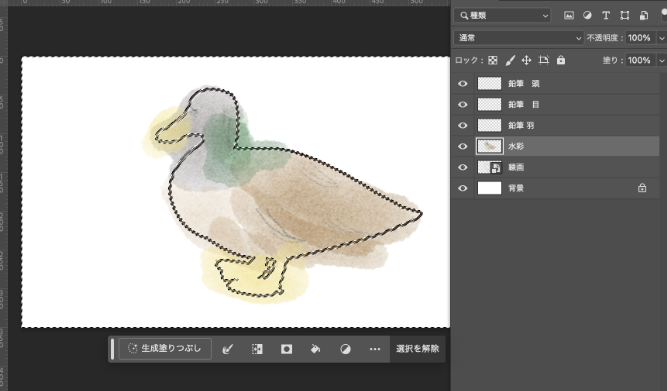Select the layer named 水彩
Screen dimensions: 667x391
click(516, 146)
